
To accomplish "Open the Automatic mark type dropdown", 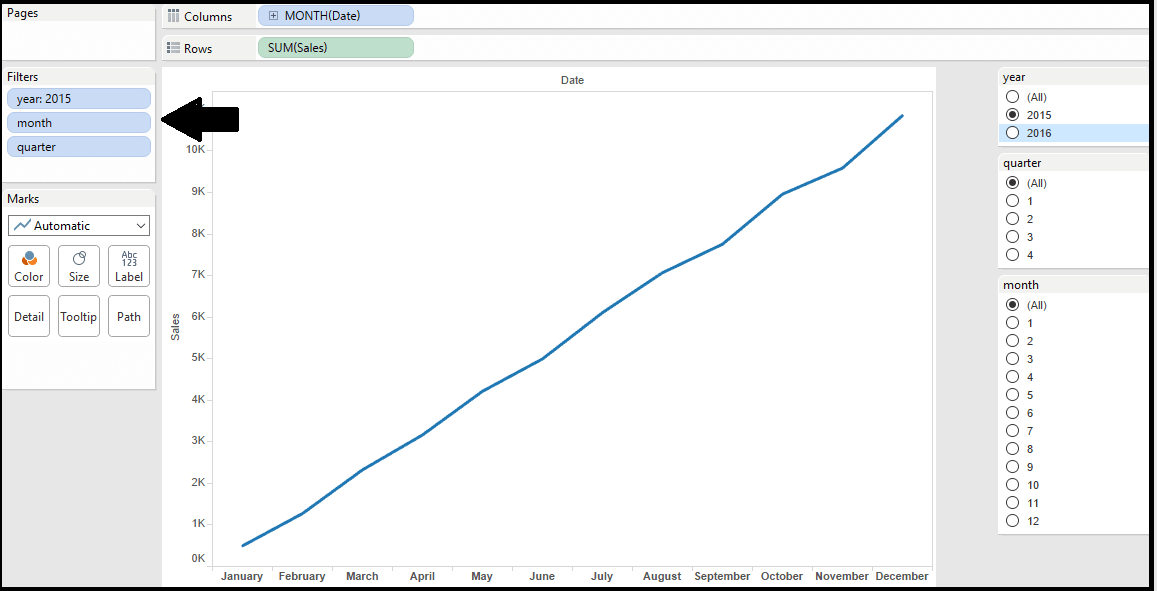I will [x=78, y=225].
